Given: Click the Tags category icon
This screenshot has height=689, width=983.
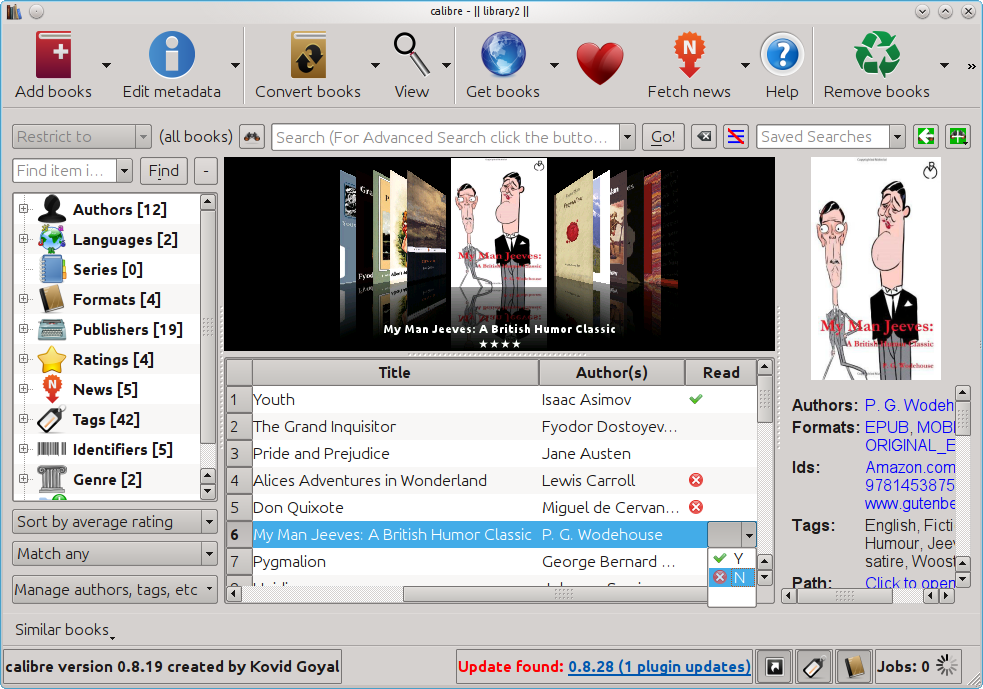Looking at the screenshot, I should (x=51, y=419).
